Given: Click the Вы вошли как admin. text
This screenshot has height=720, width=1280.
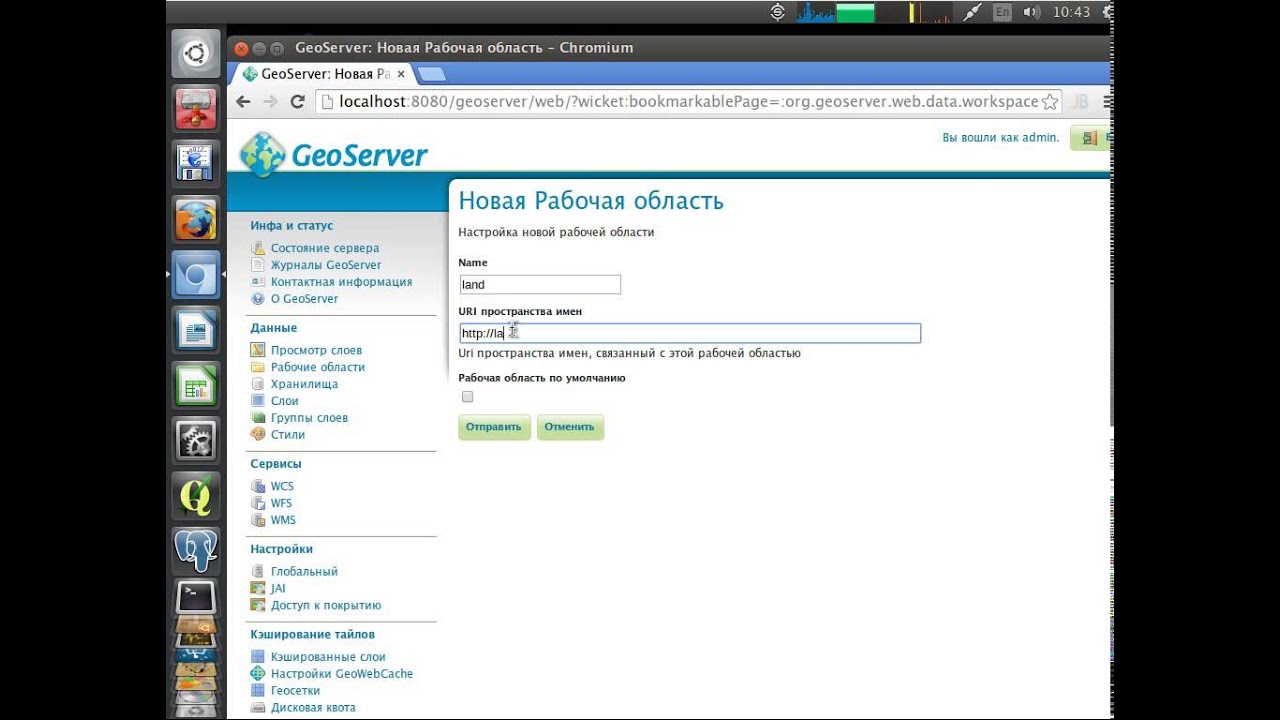Looking at the screenshot, I should 1001,137.
